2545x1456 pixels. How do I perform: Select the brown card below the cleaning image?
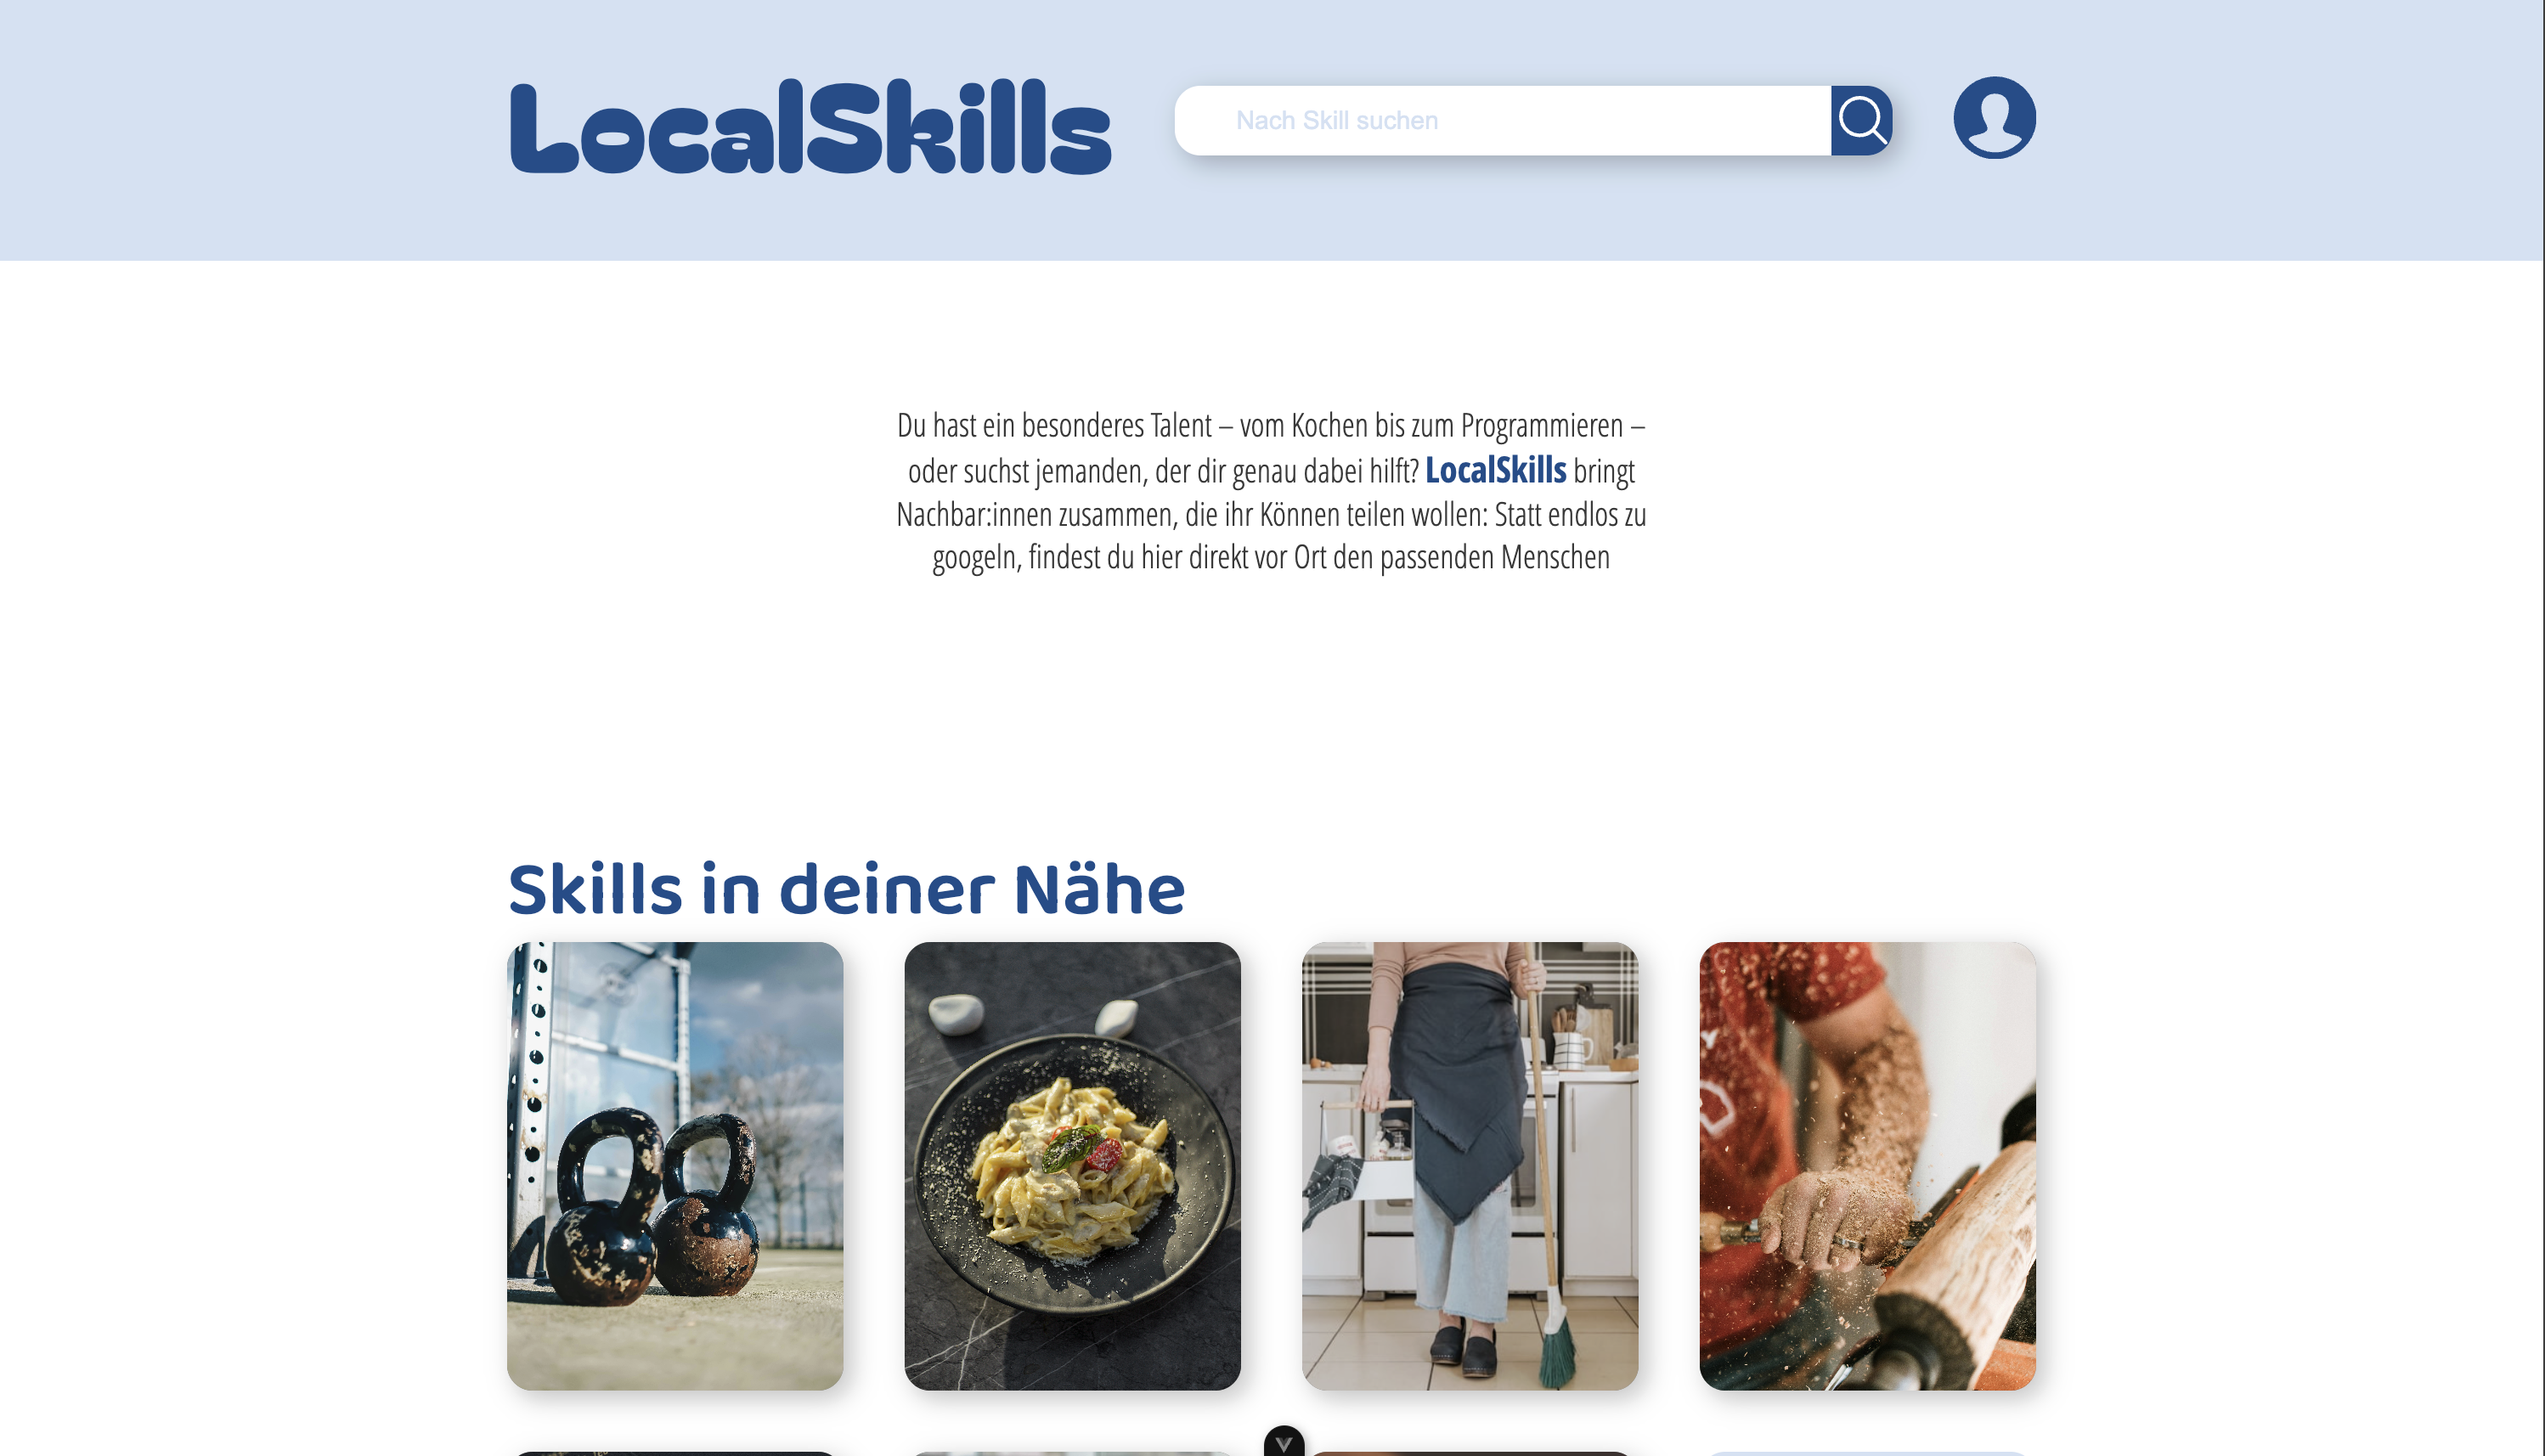(x=1470, y=1454)
